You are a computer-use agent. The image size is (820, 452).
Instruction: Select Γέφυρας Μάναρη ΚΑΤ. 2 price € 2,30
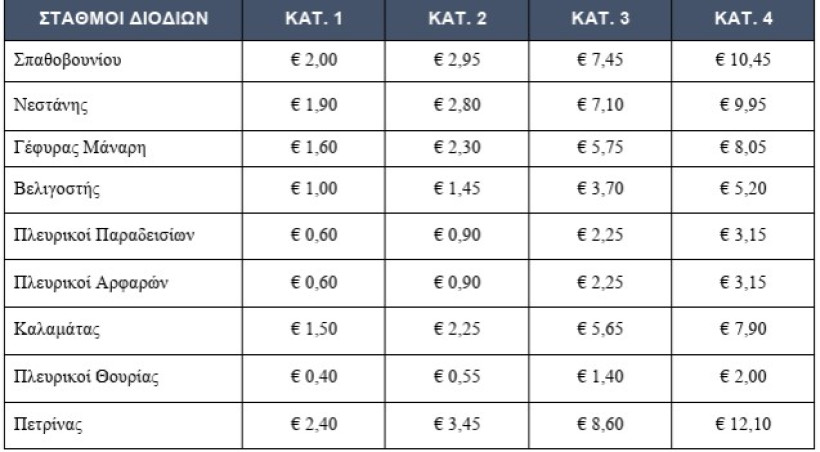[x=456, y=149]
